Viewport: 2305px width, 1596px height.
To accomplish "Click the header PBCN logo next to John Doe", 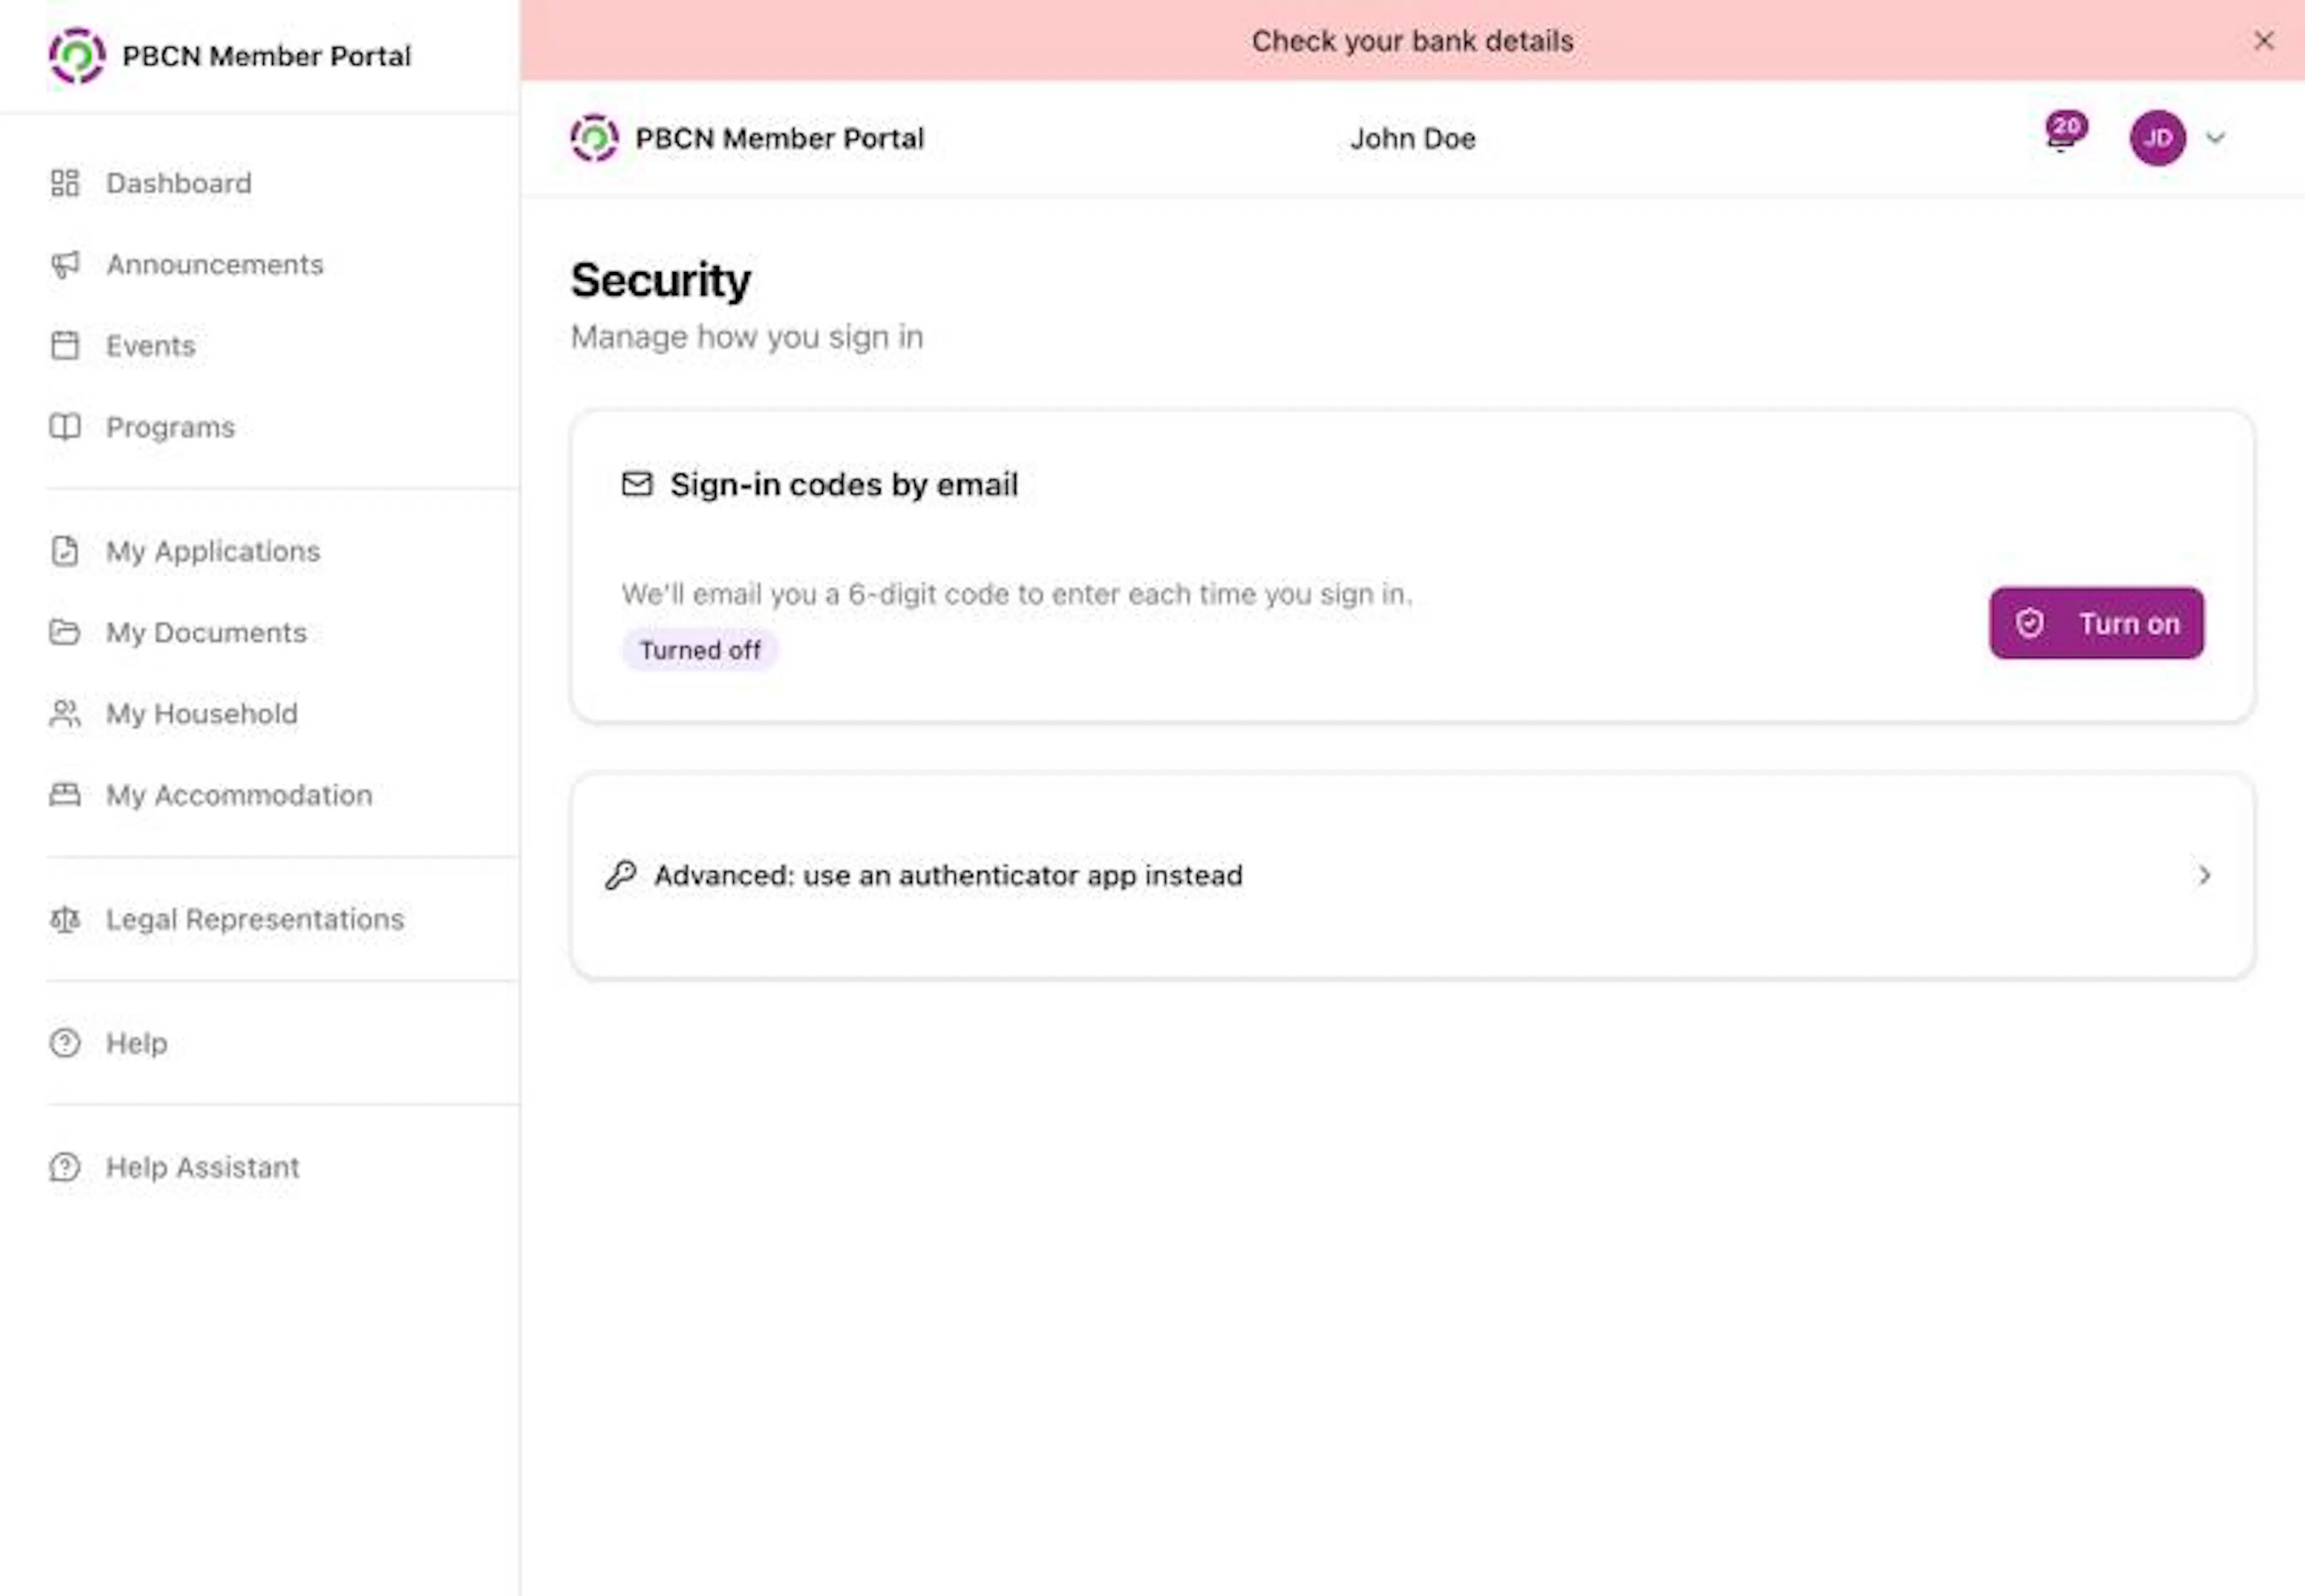I will click(x=594, y=138).
